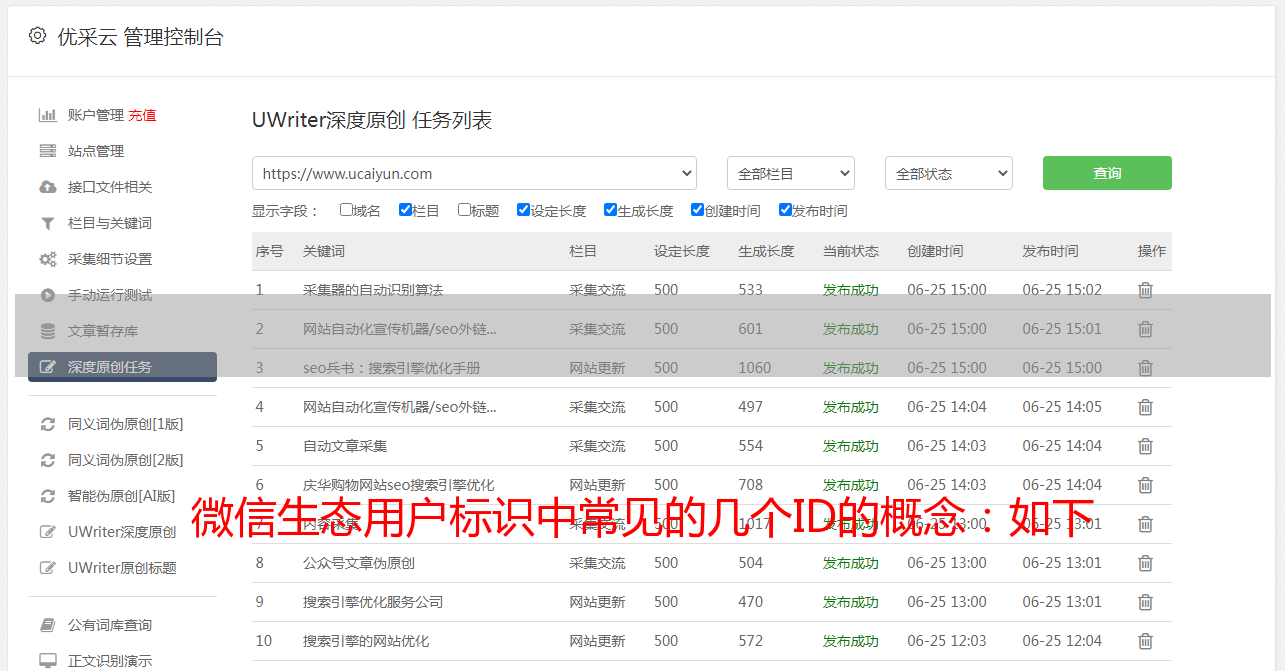Delete task row 5 自动文章采集
The width and height of the screenshot is (1285, 671).
coord(1145,446)
